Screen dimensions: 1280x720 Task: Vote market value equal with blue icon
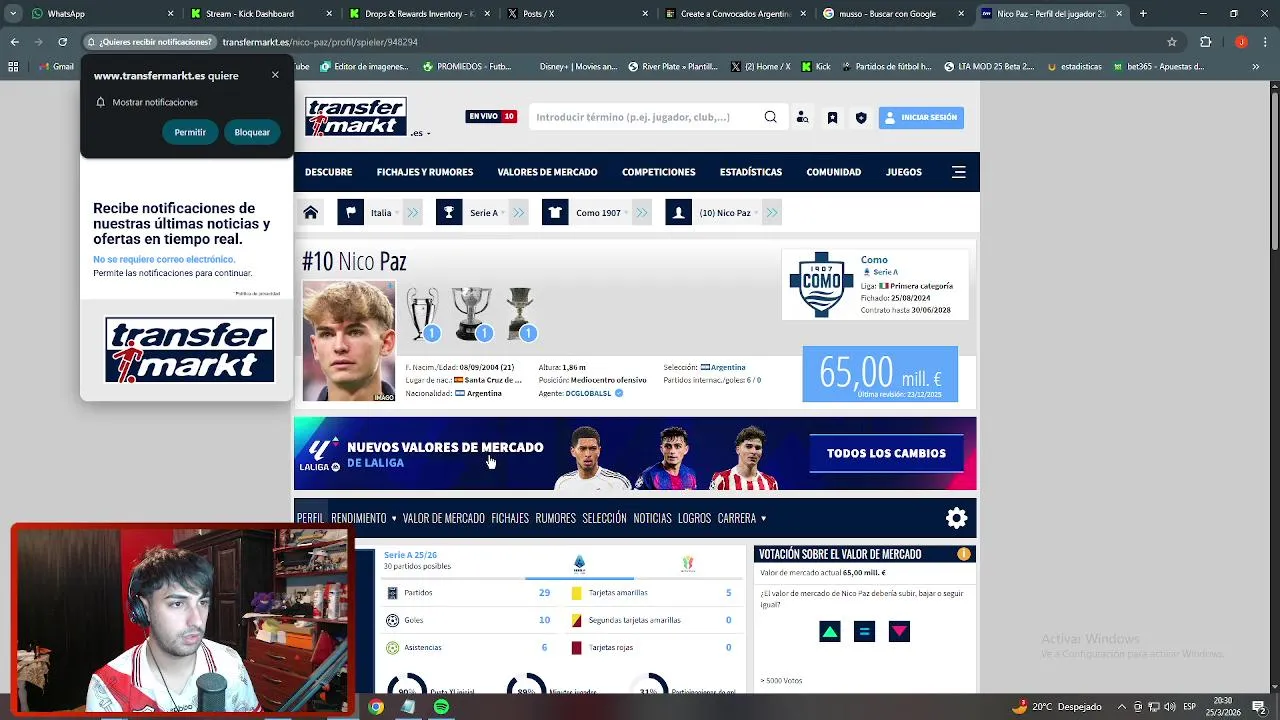click(865, 632)
